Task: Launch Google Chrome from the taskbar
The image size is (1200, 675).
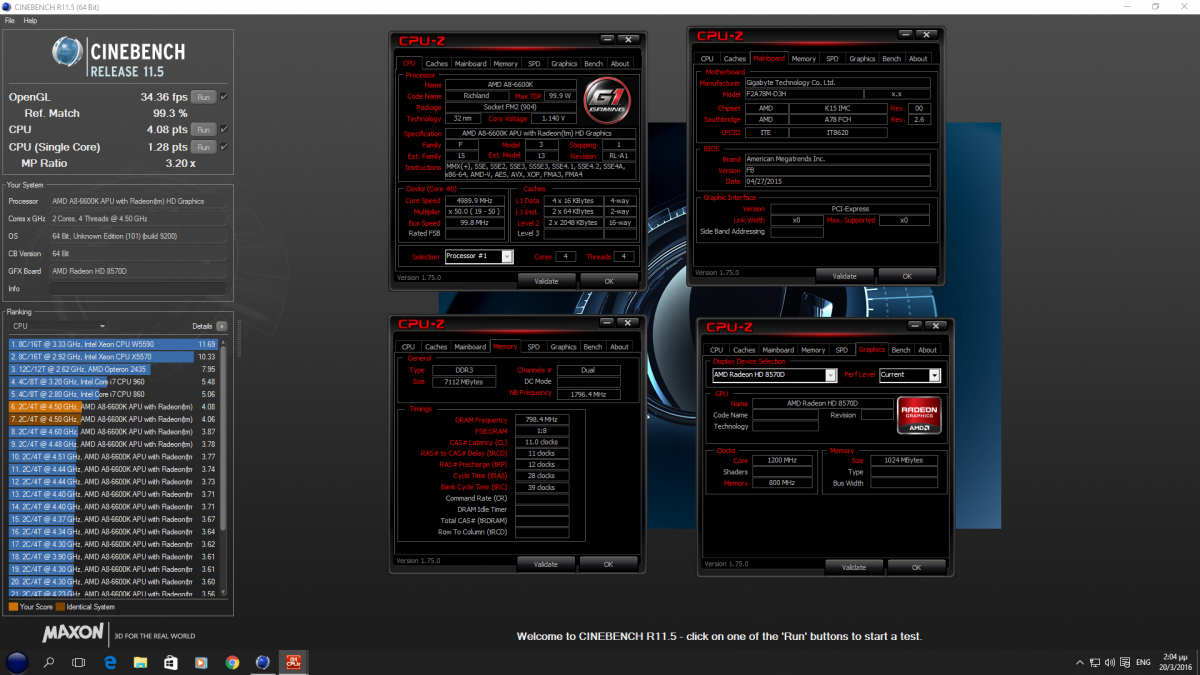Action: point(232,662)
